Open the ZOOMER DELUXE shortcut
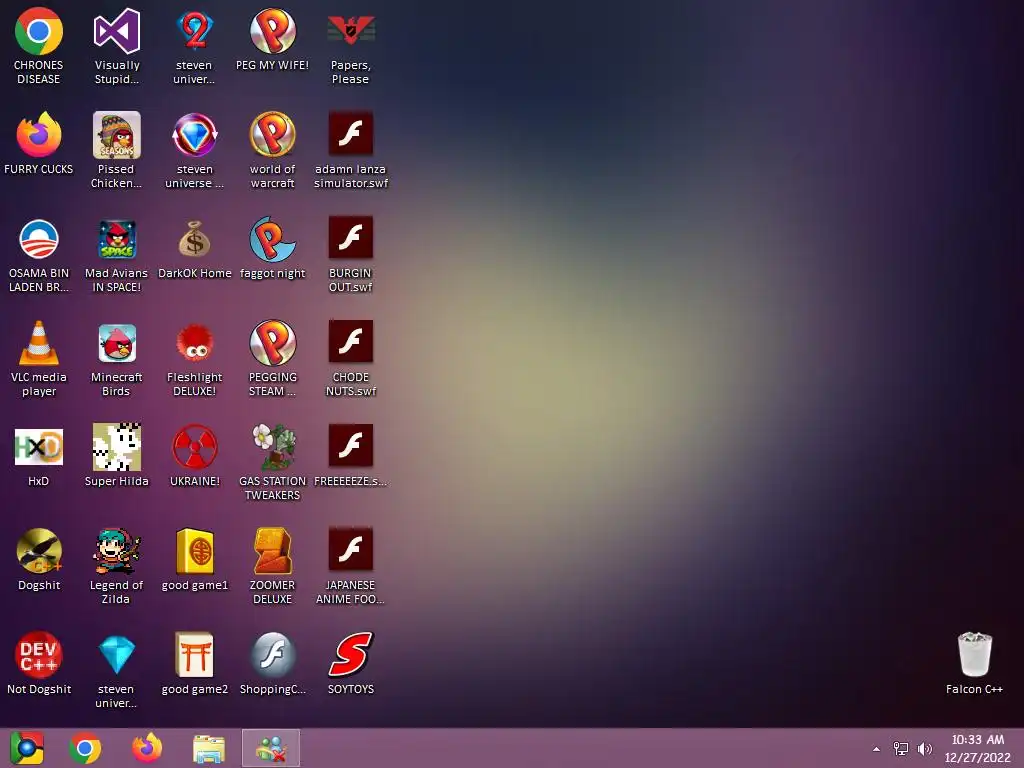The height and width of the screenshot is (768, 1024). coord(272,567)
